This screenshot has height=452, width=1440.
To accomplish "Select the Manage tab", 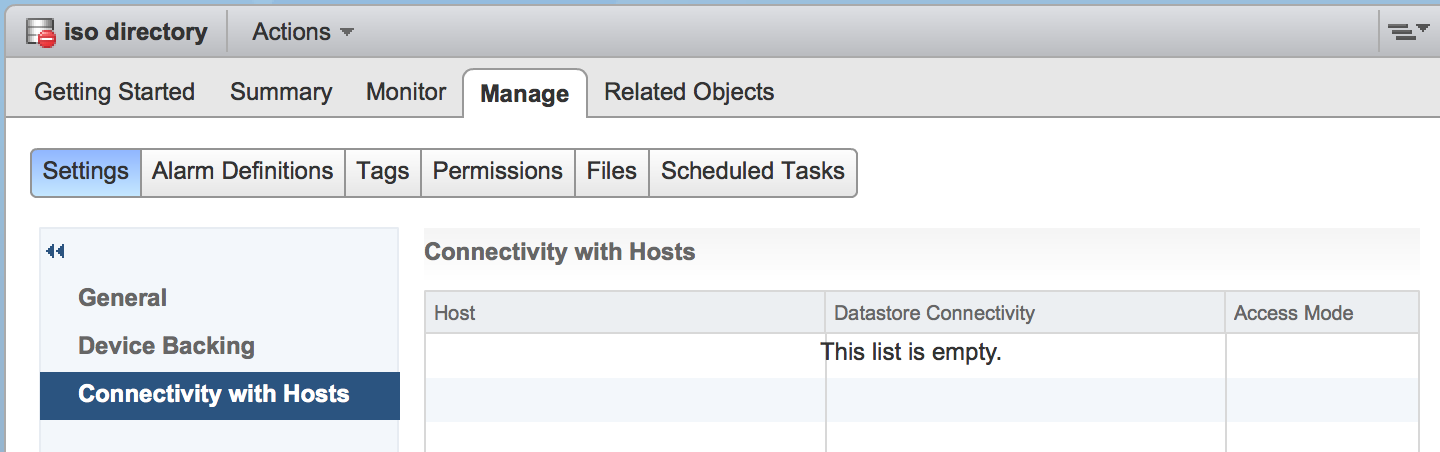I will click(524, 94).
